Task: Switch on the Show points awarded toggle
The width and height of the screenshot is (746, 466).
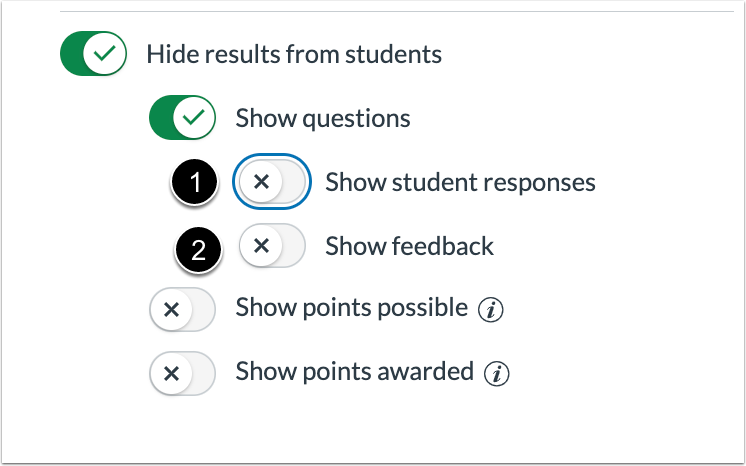Action: 182,374
